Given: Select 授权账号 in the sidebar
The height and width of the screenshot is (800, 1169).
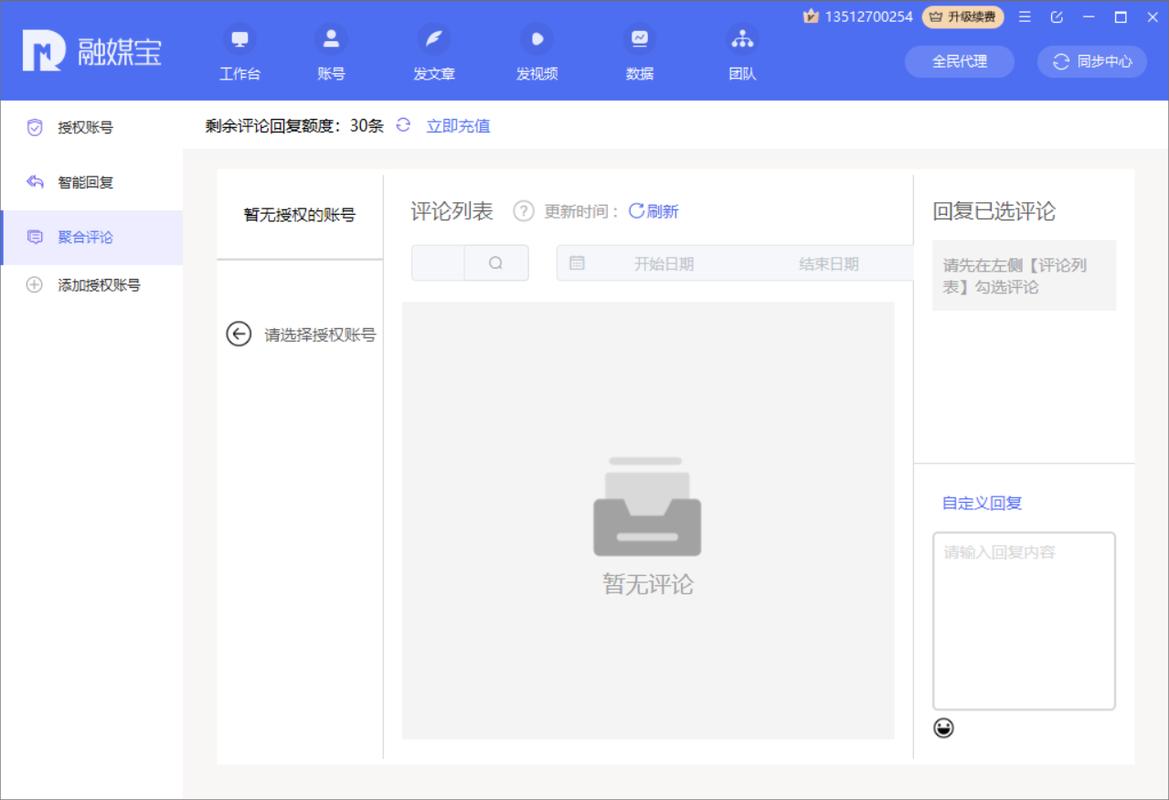Looking at the screenshot, I should point(92,127).
